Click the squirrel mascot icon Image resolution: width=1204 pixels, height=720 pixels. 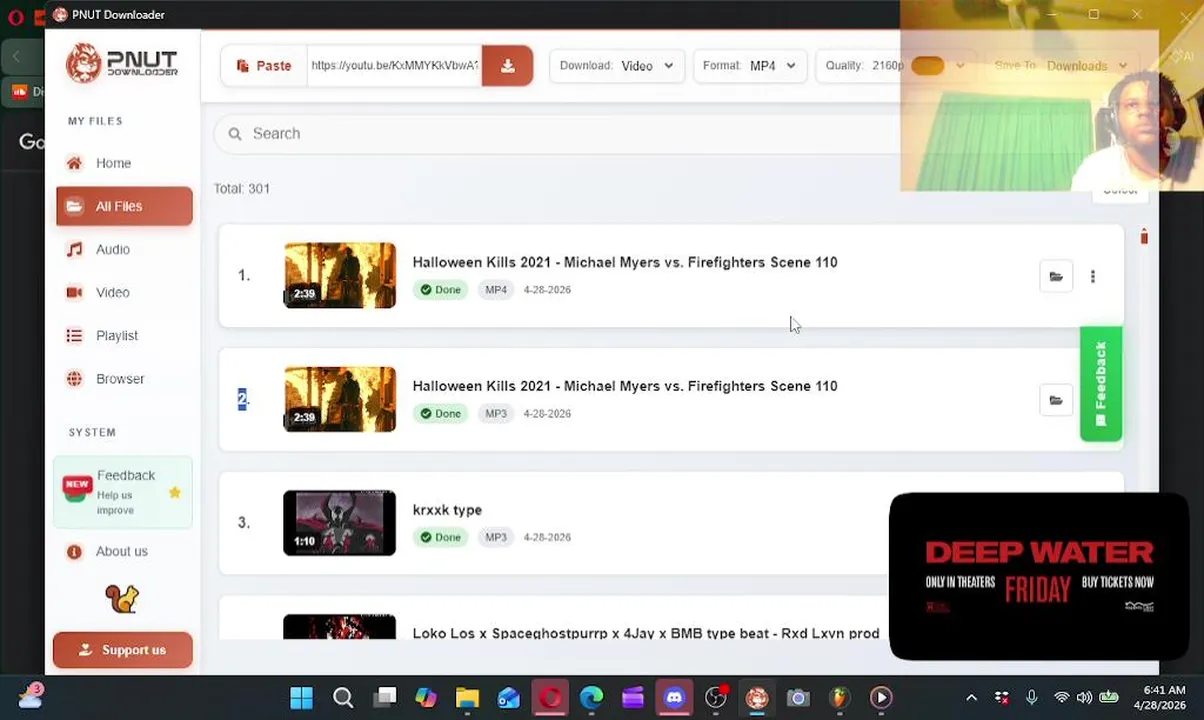pos(122,599)
